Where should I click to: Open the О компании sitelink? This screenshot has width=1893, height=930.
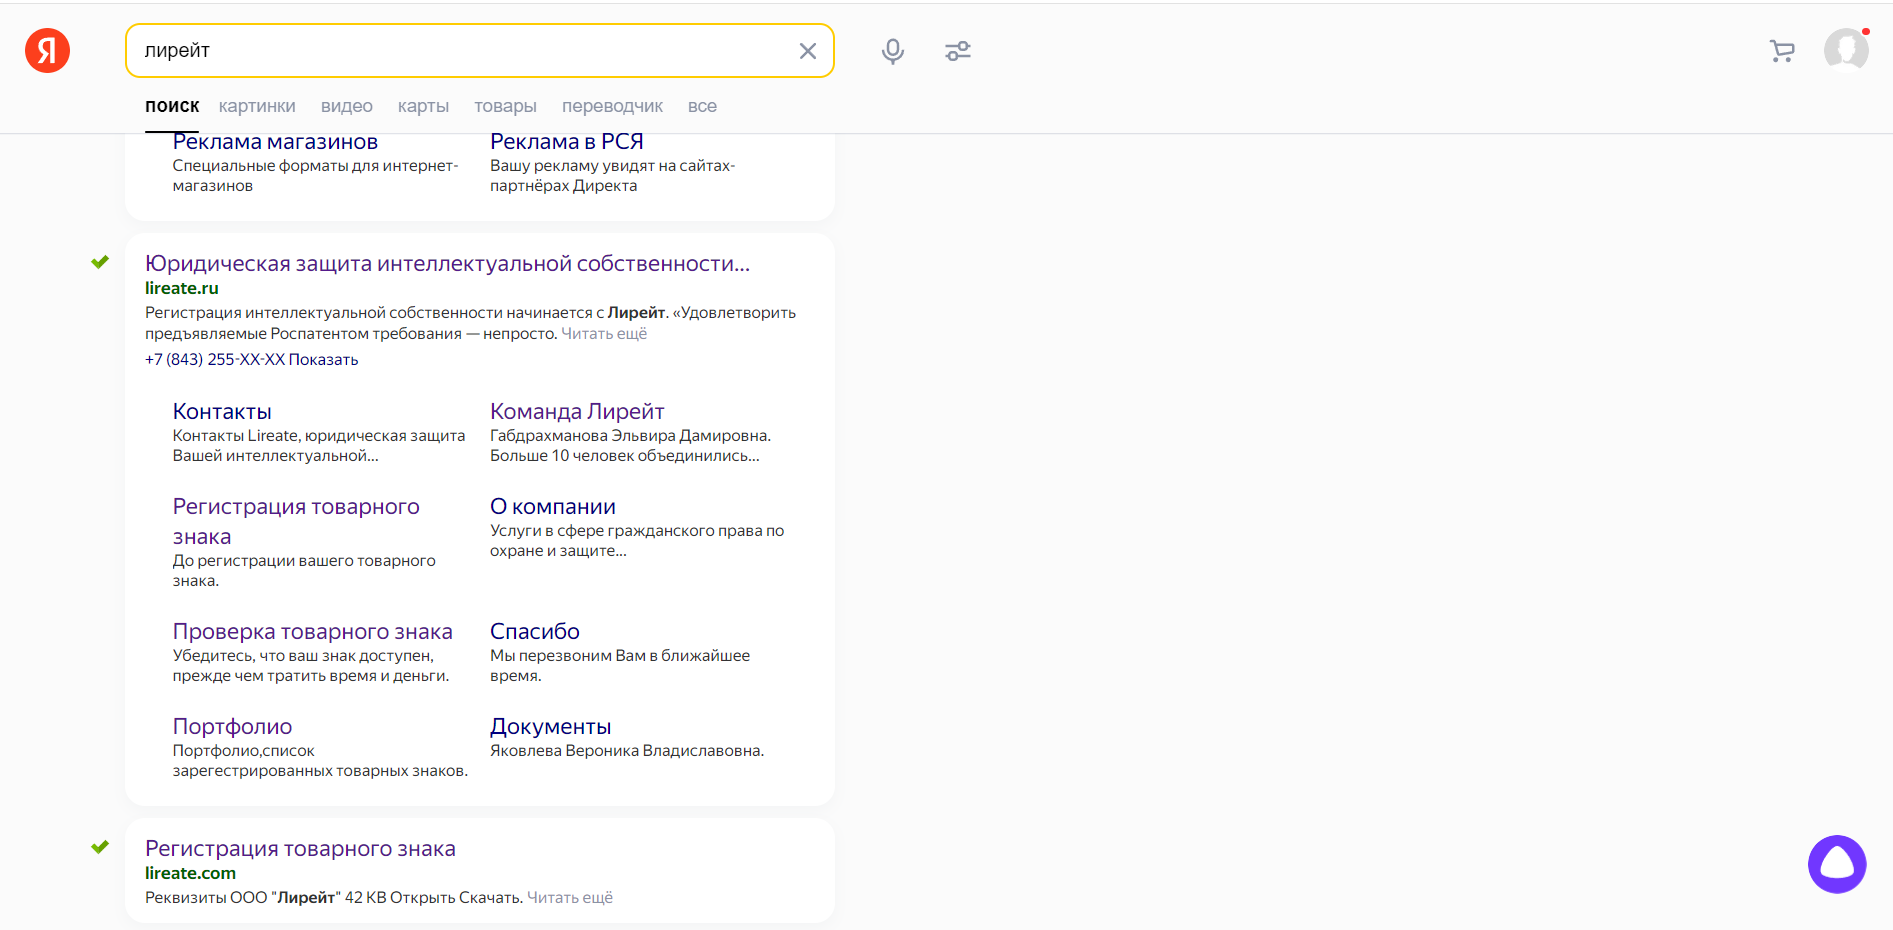553,506
